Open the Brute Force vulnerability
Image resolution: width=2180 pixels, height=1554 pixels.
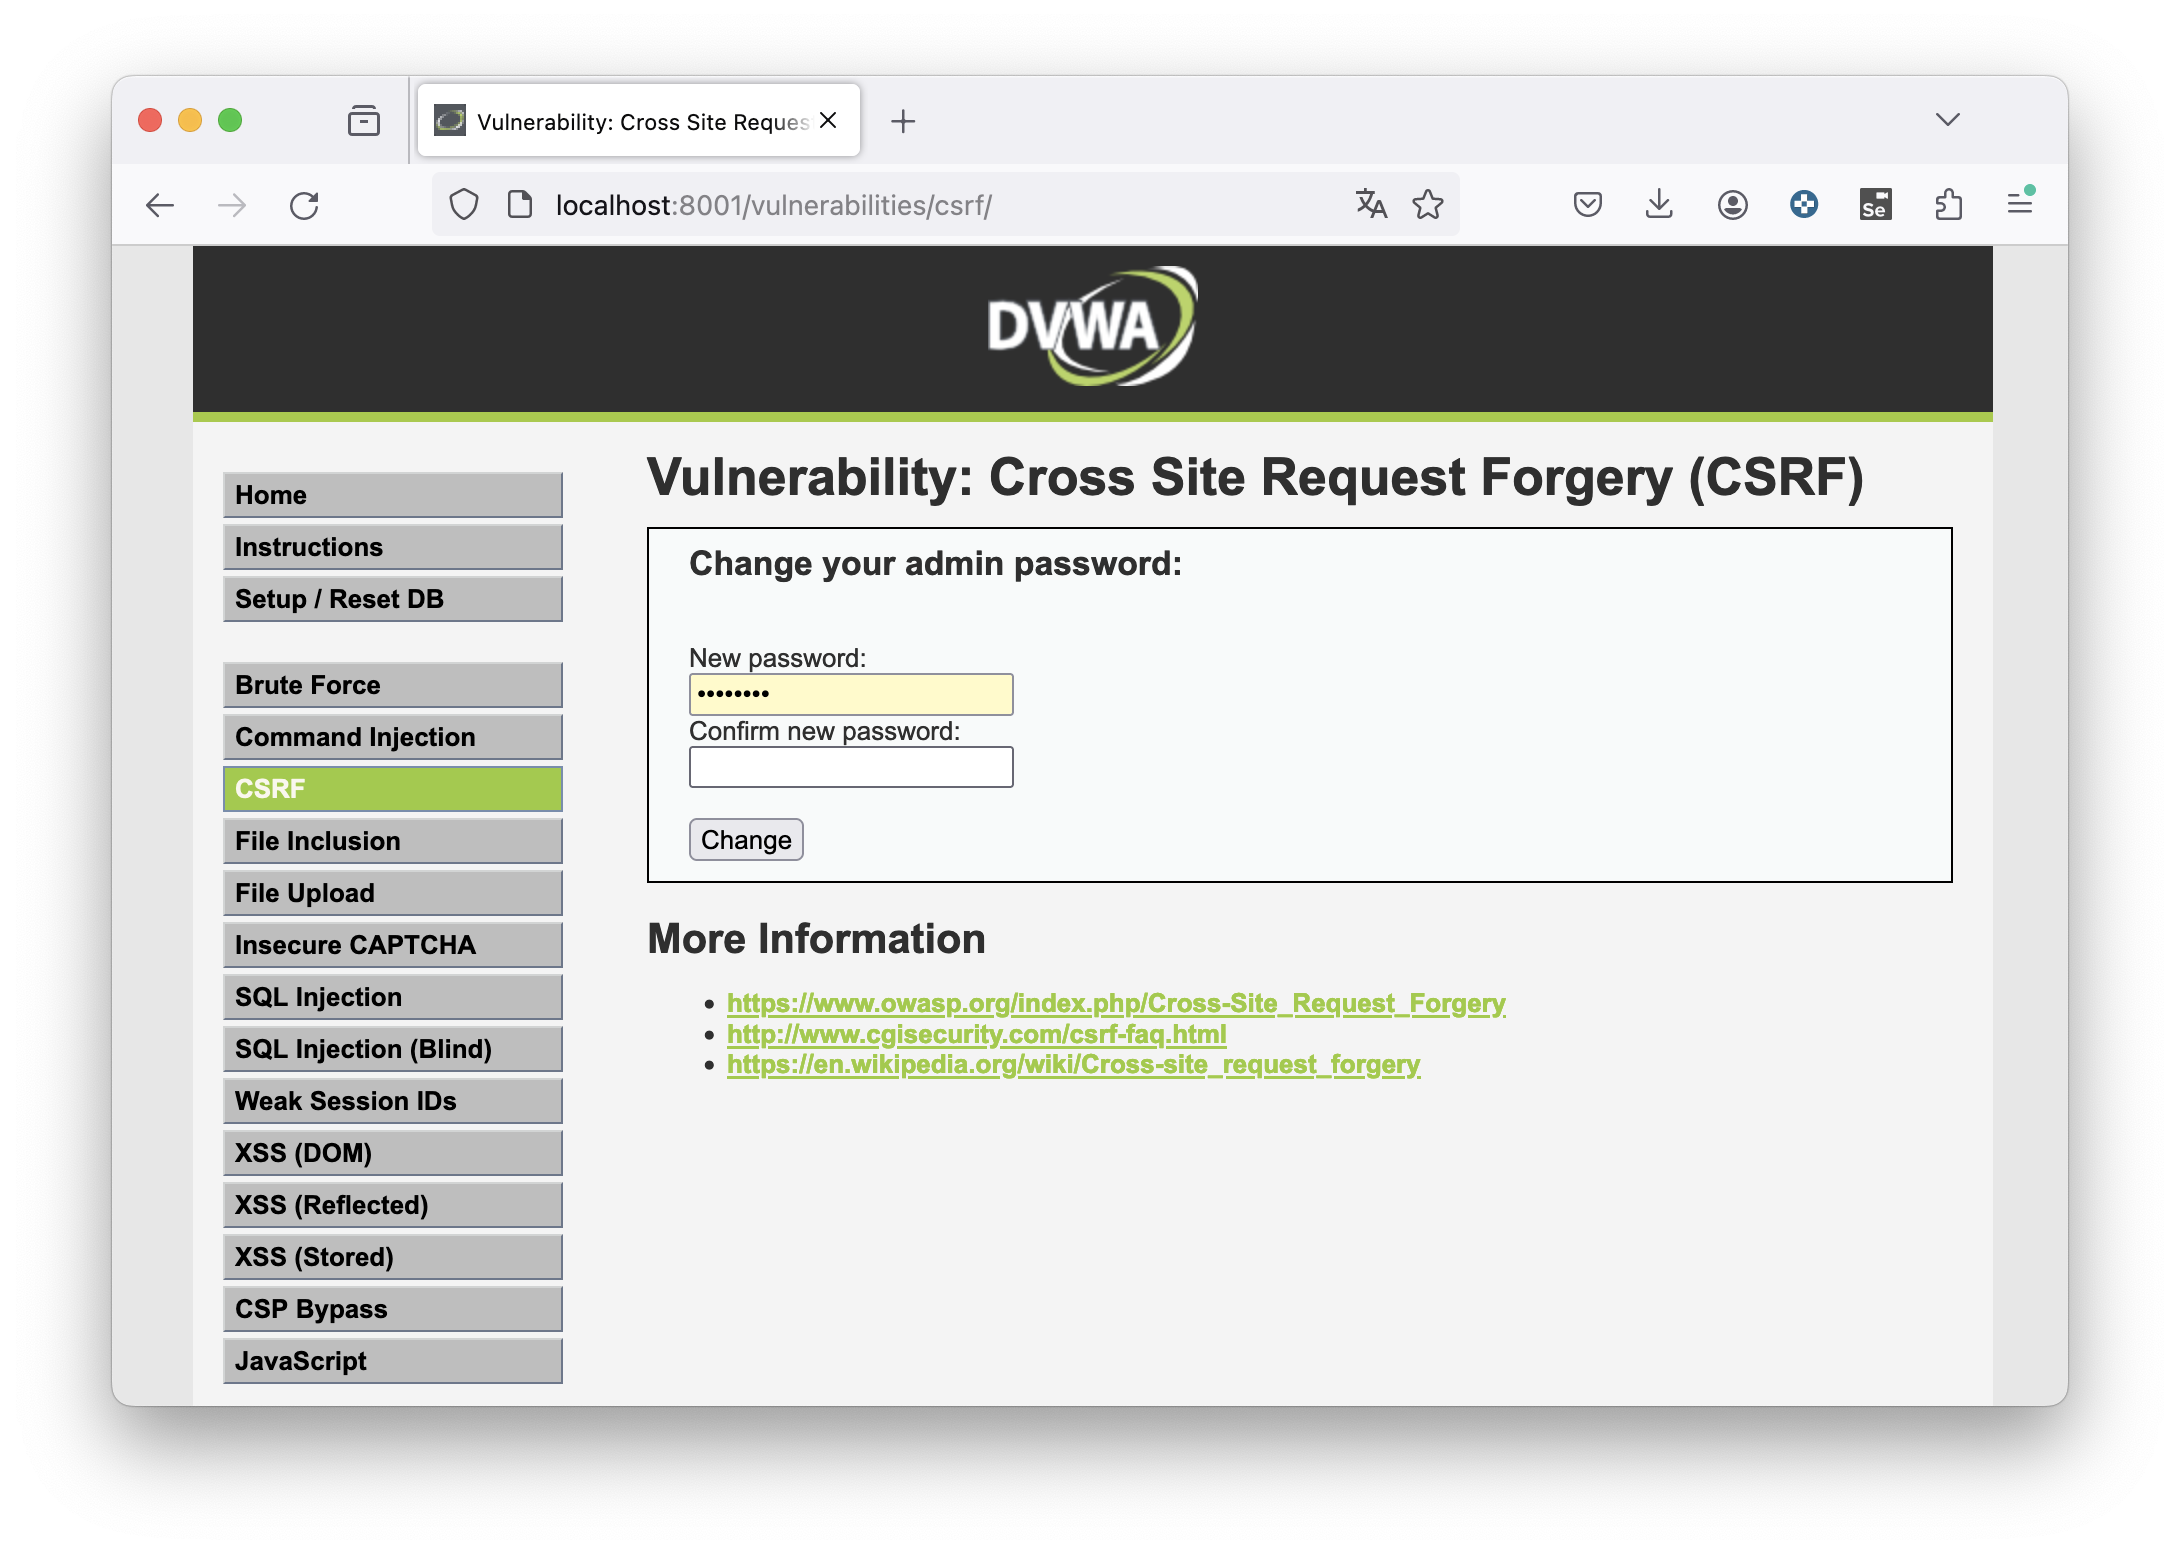click(393, 685)
